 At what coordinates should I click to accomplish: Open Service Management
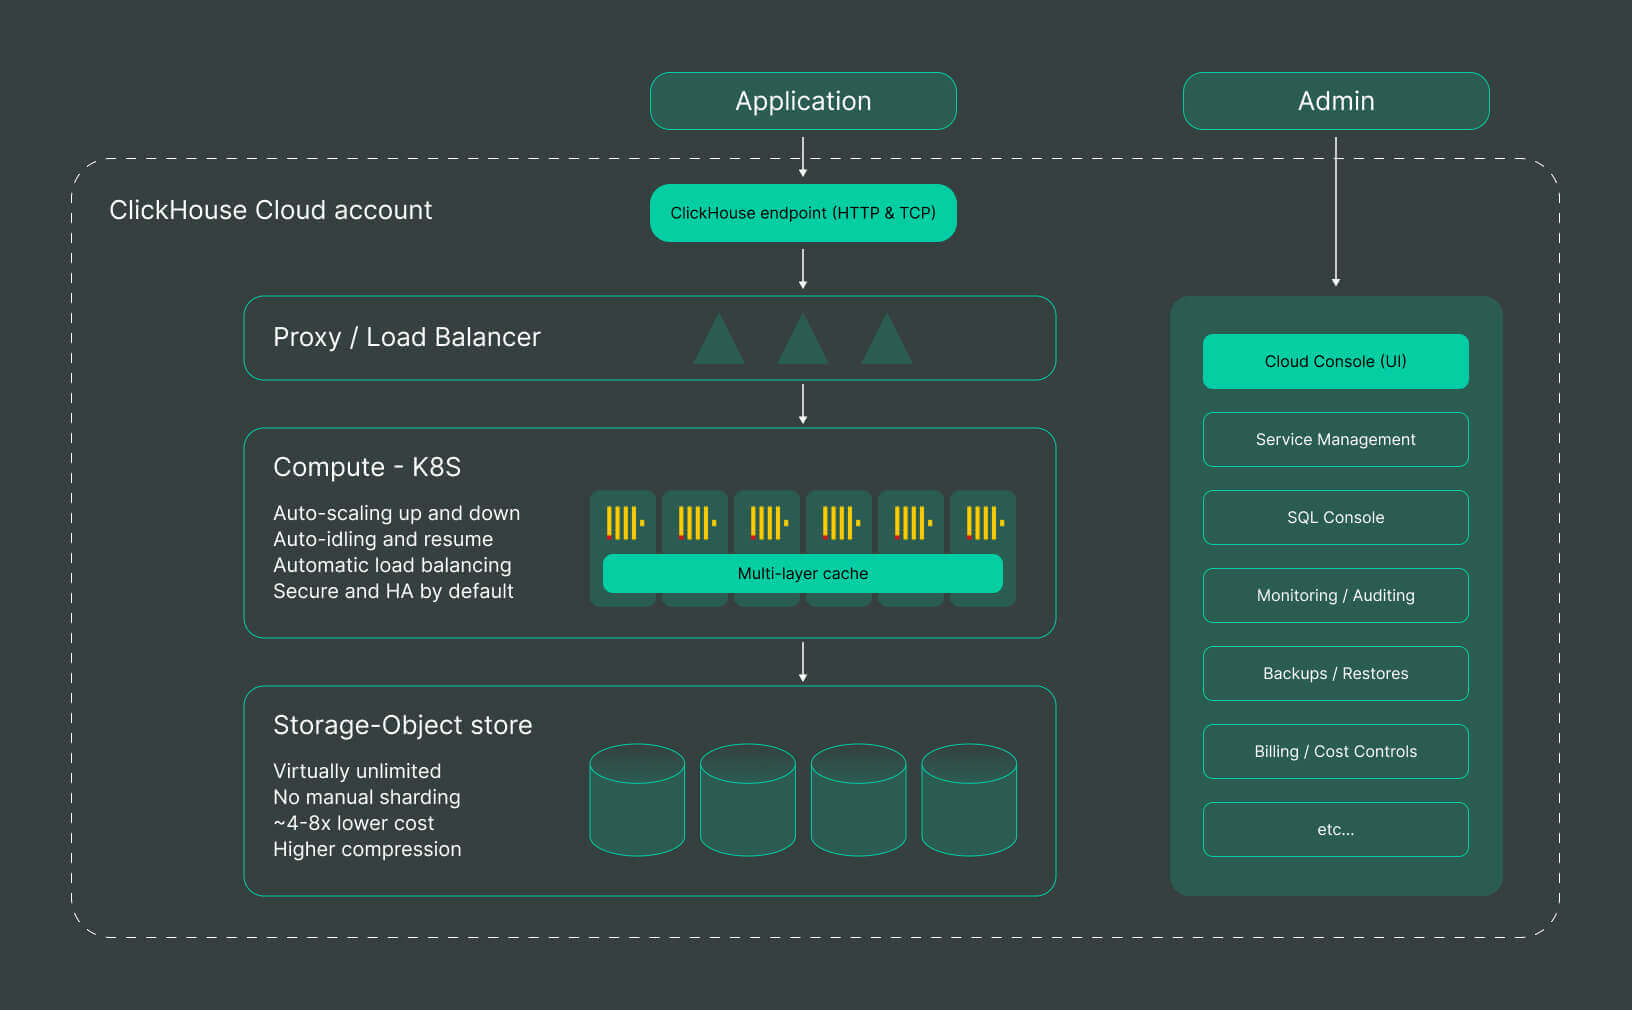click(x=1335, y=439)
